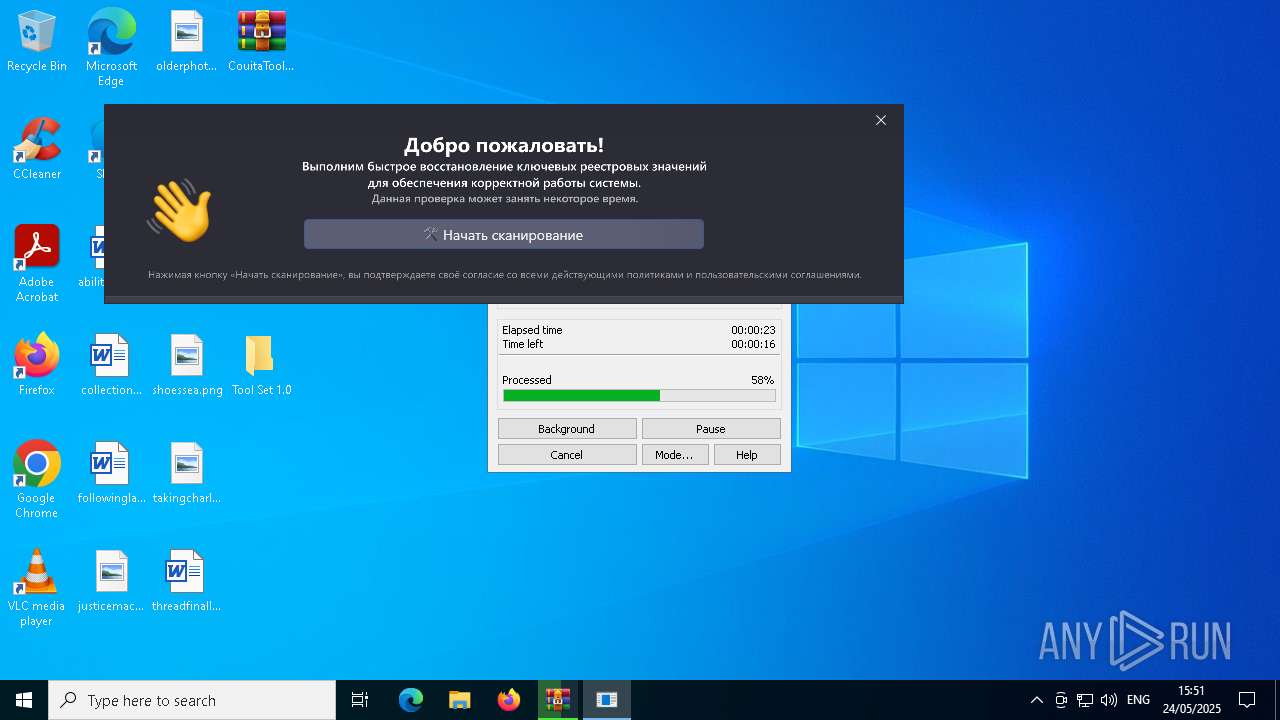
Task: Open the justicemac... image file
Action: click(111, 582)
